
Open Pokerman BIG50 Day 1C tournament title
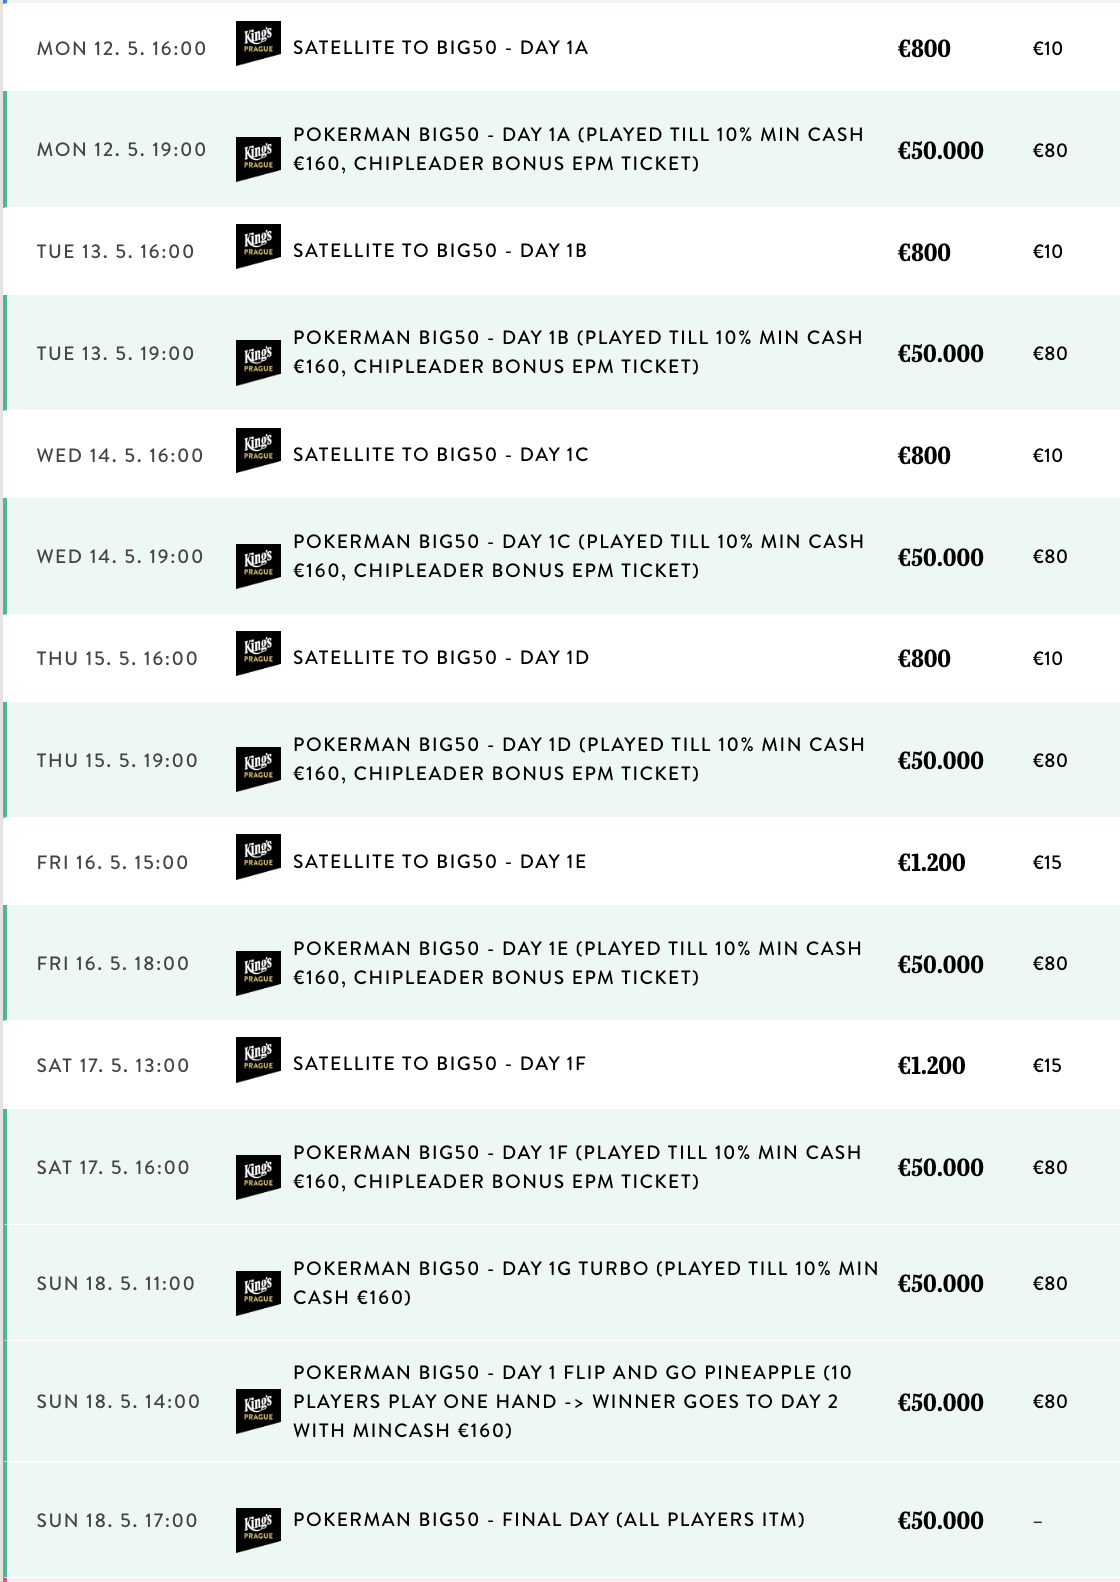578,556
